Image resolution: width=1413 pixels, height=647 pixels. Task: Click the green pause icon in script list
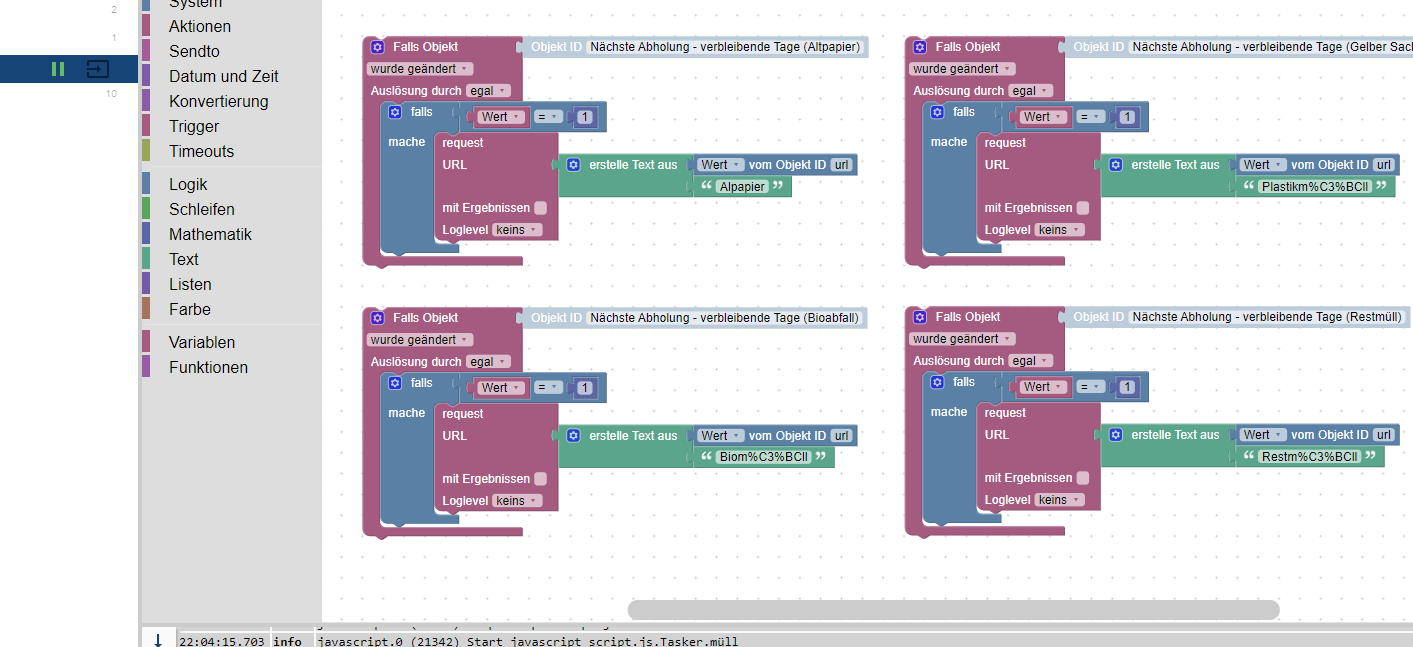click(58, 69)
